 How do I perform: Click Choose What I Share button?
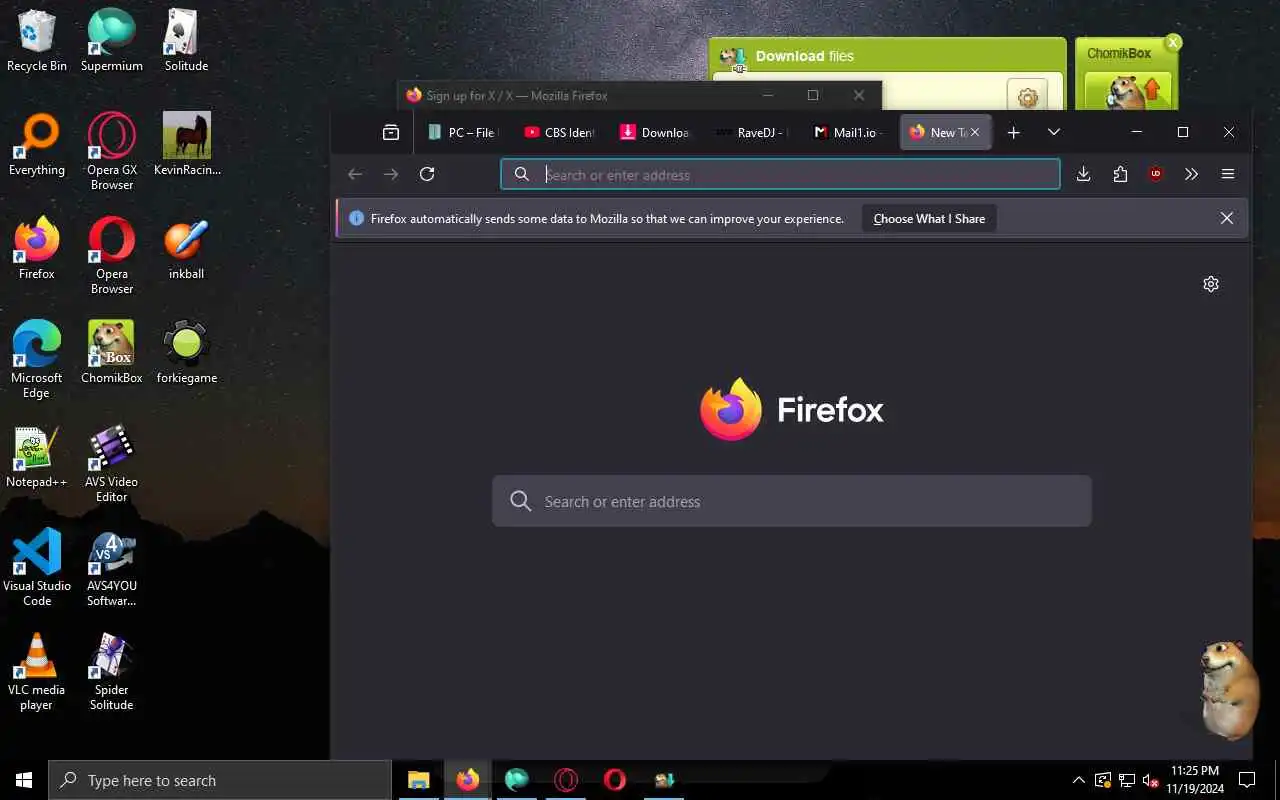point(929,218)
